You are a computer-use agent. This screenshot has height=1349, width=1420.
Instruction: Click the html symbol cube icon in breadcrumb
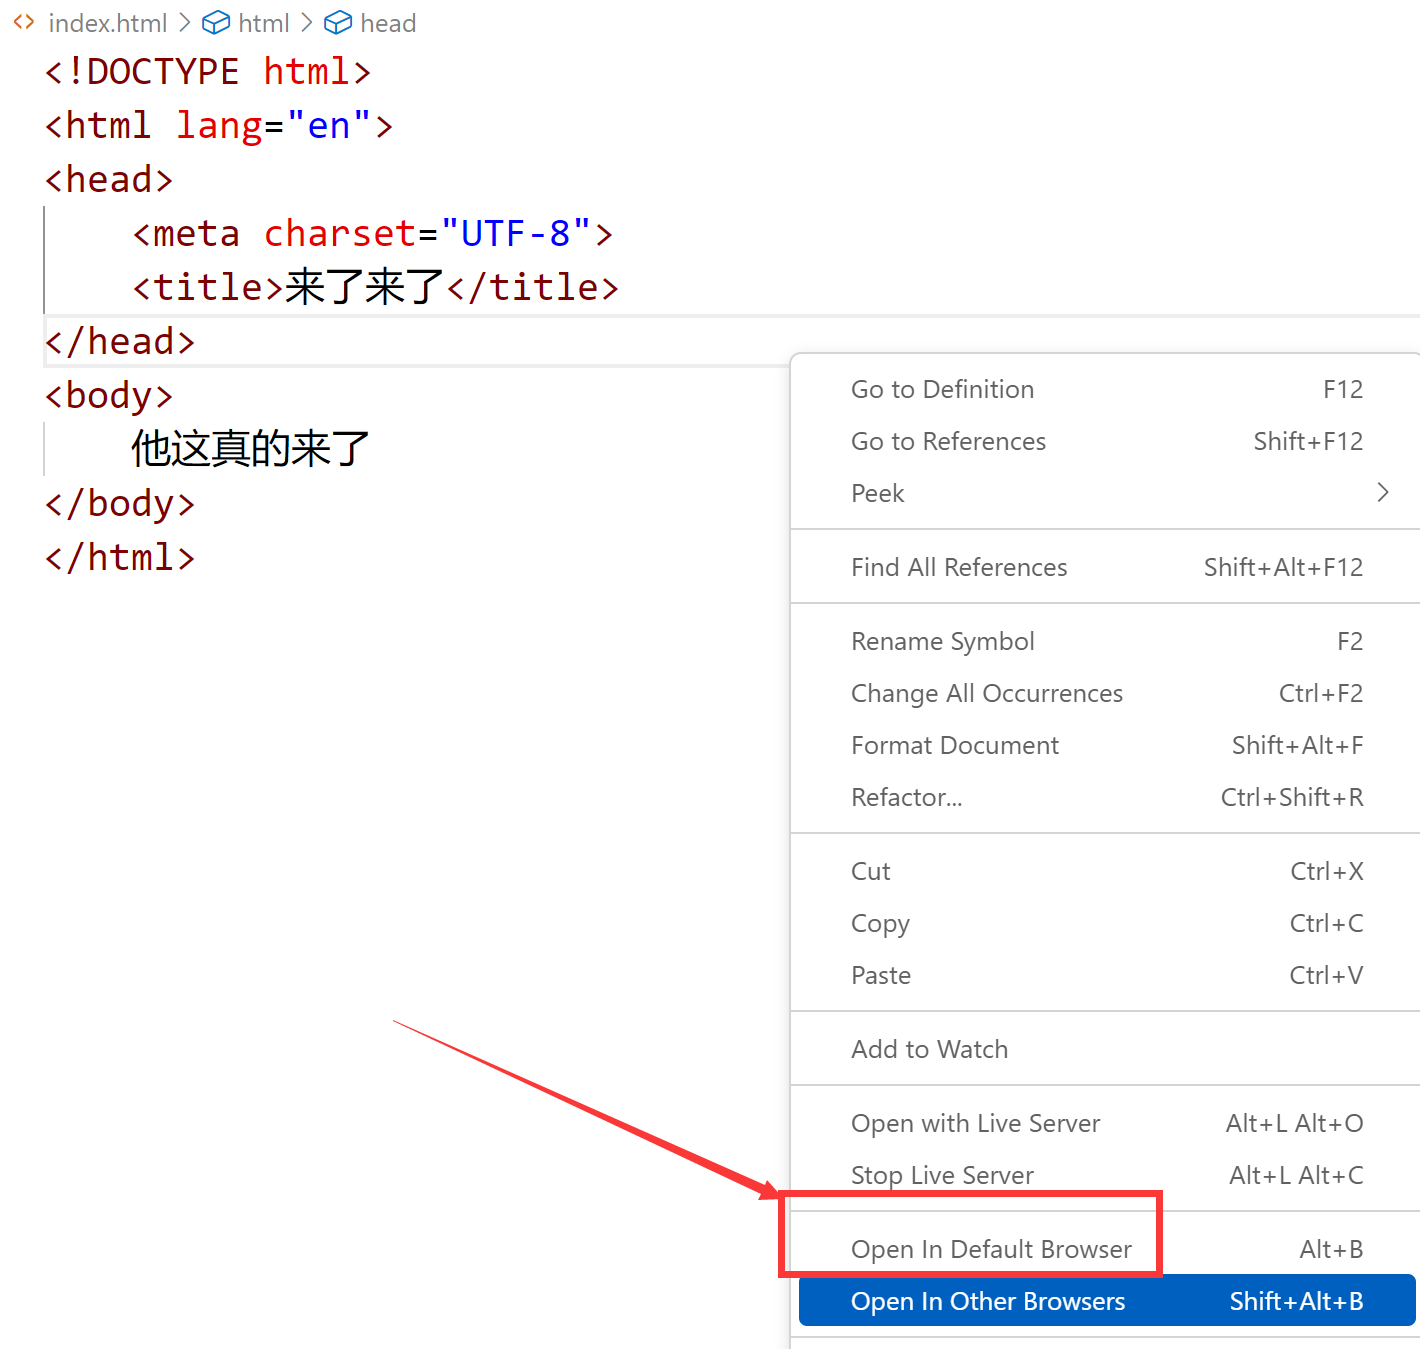click(216, 22)
